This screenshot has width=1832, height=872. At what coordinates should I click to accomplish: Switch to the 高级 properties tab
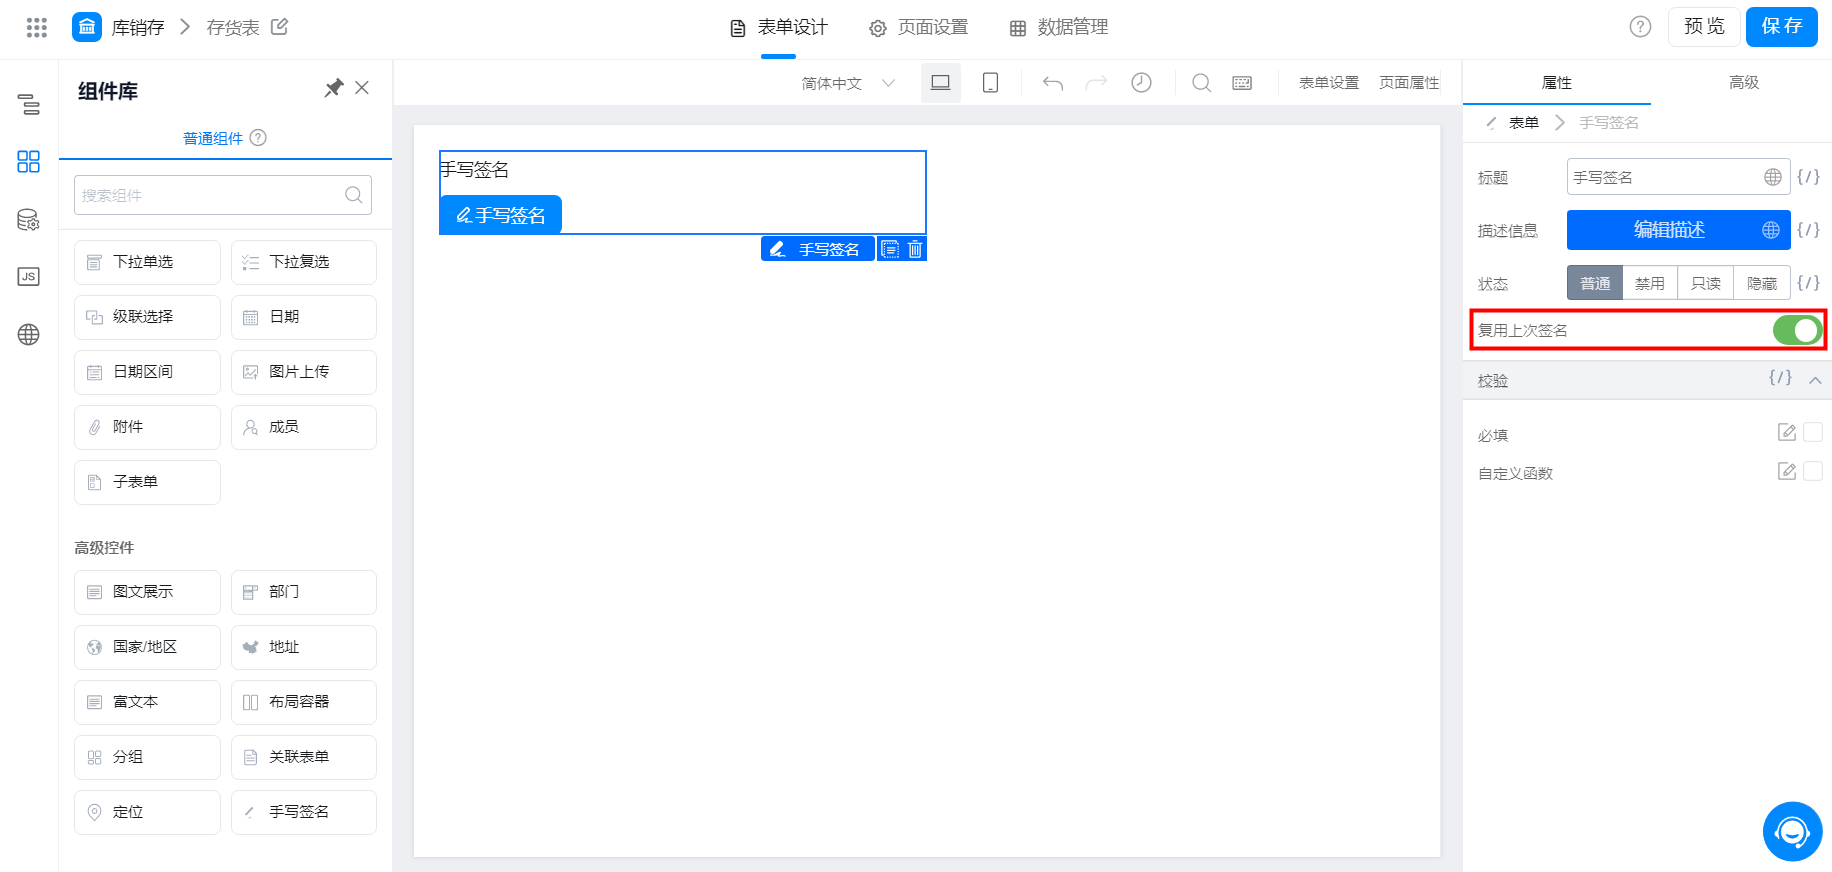tap(1743, 82)
